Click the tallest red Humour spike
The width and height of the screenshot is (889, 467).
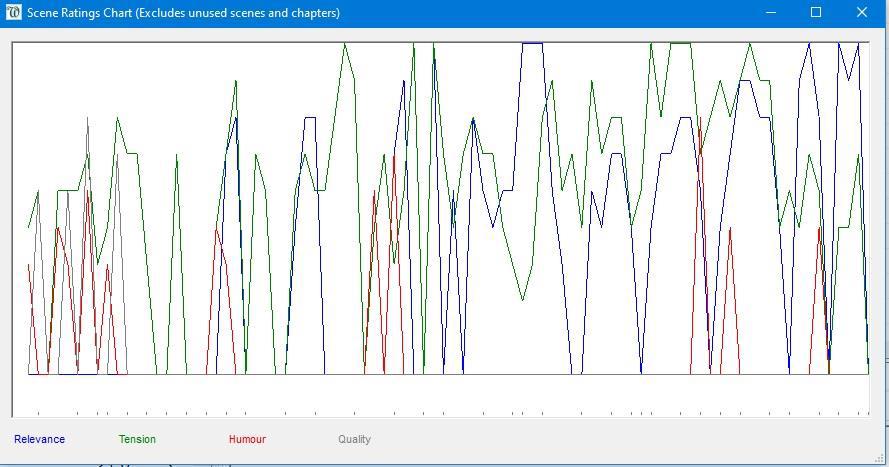click(700, 119)
